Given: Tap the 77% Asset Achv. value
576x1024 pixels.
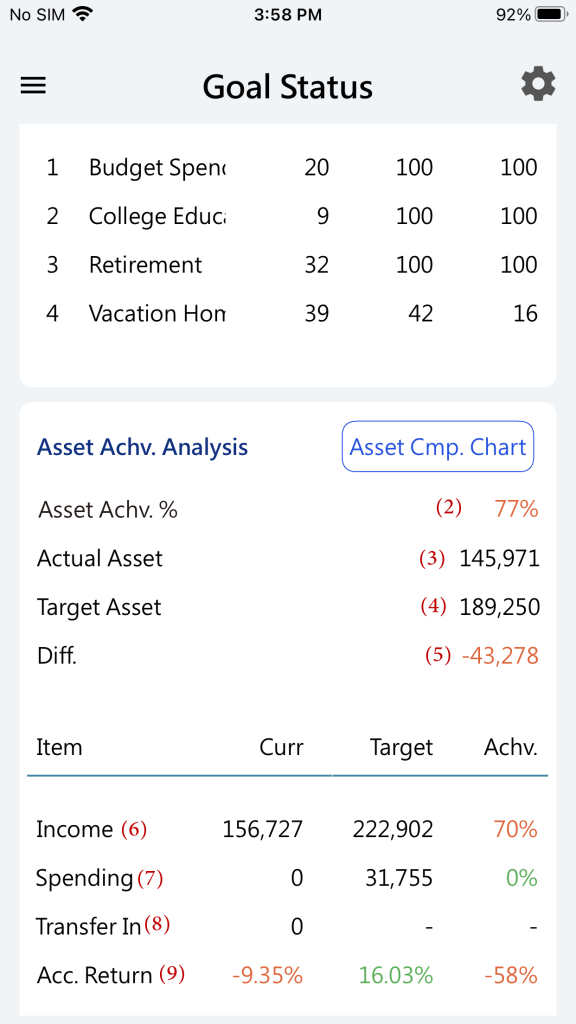Looking at the screenshot, I should point(516,509).
